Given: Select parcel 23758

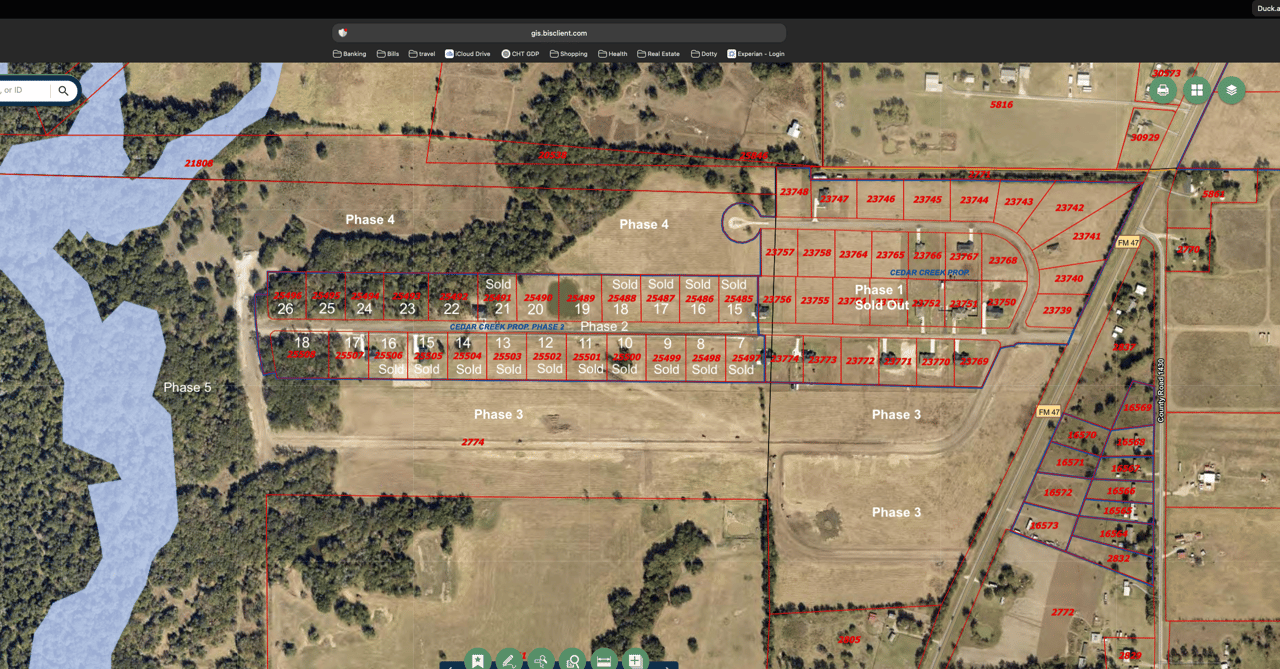Looking at the screenshot, I should (x=817, y=253).
